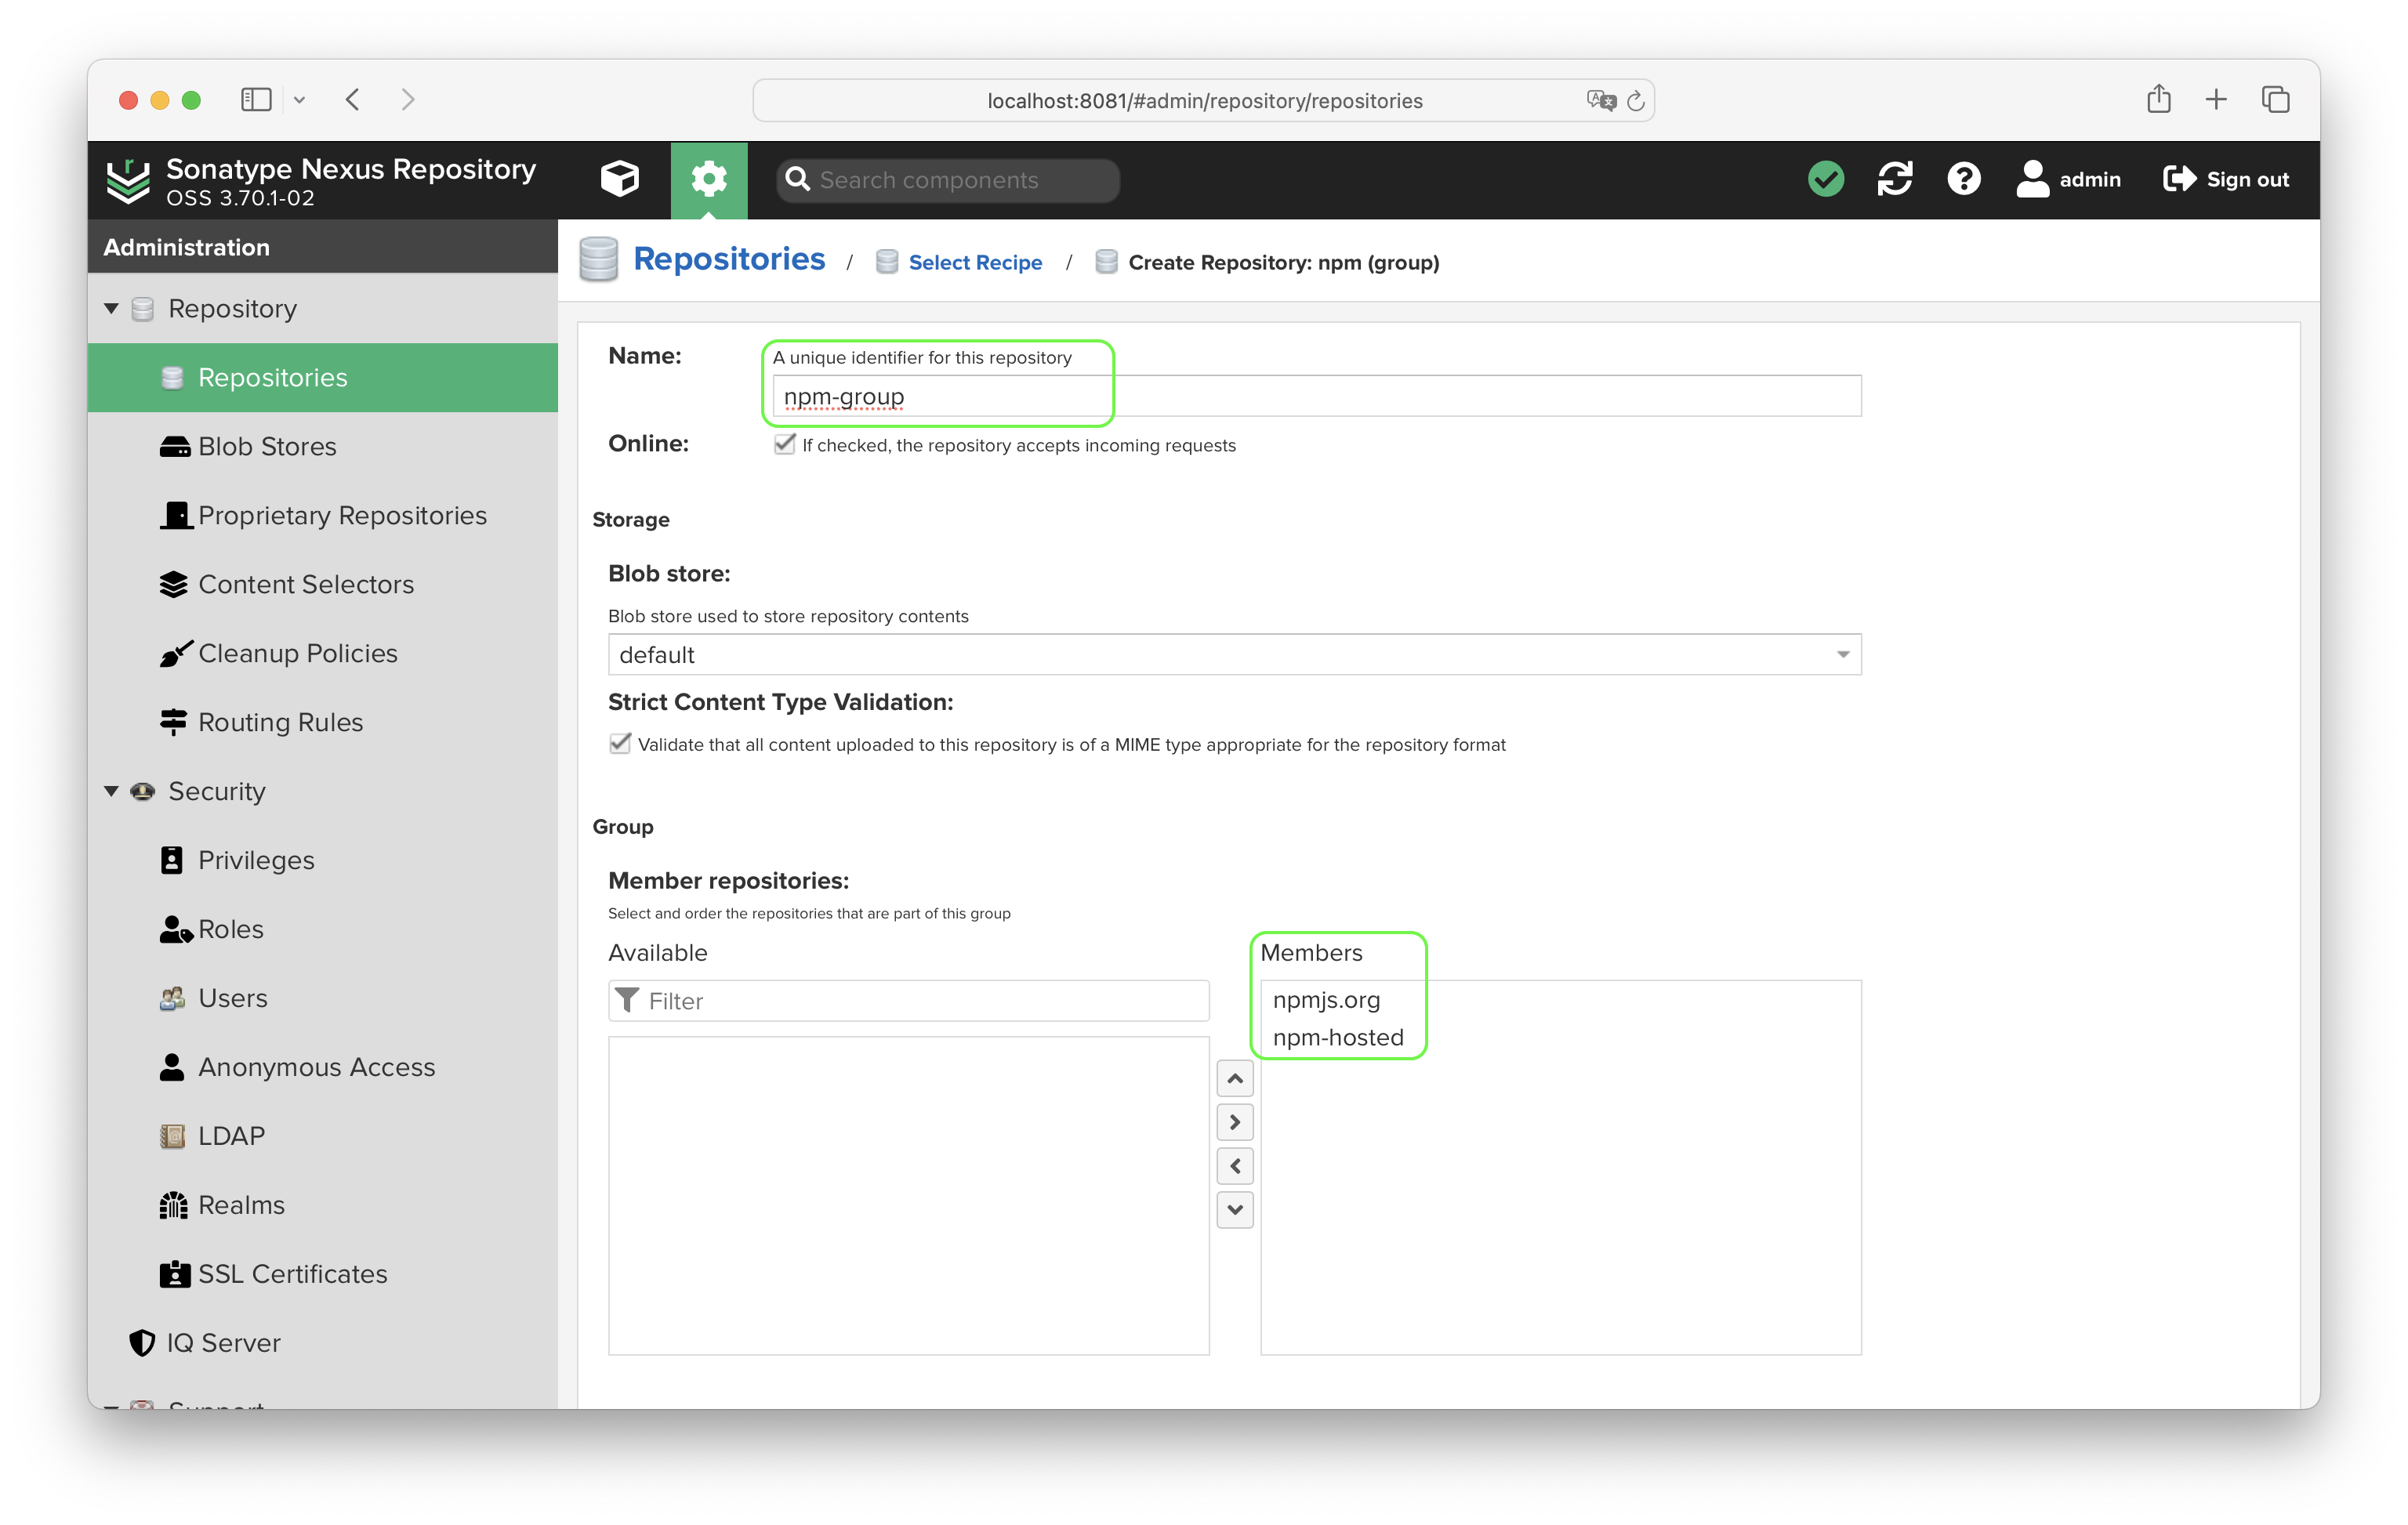Select Repositories menu item in sidebar
Viewport: 2408px width, 1525px height.
(x=272, y=377)
